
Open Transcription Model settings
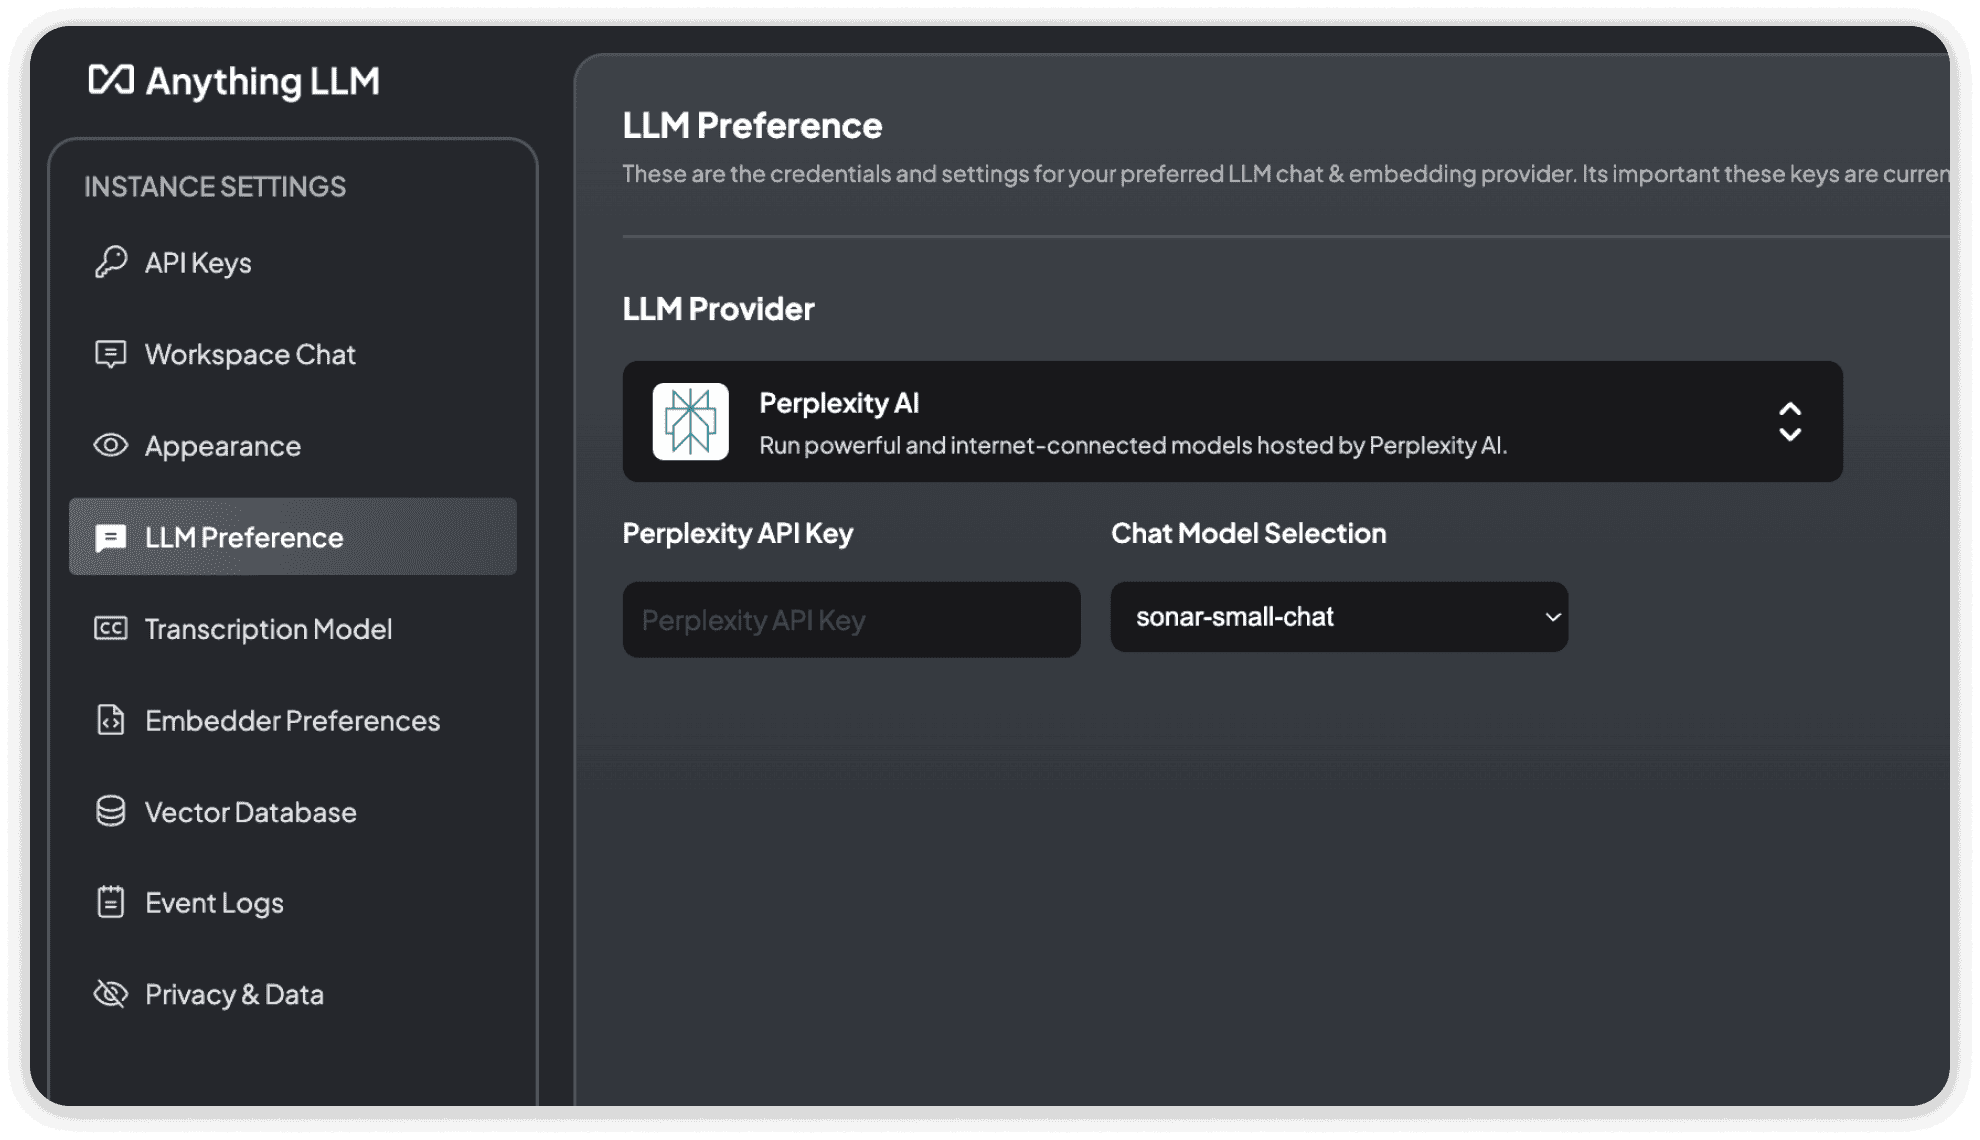[x=268, y=629]
